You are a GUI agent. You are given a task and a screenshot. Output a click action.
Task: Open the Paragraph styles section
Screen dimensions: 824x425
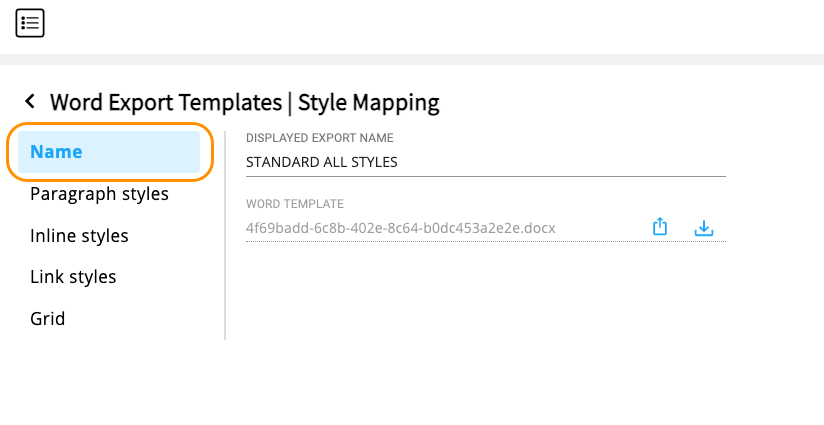pyautogui.click(x=99, y=194)
